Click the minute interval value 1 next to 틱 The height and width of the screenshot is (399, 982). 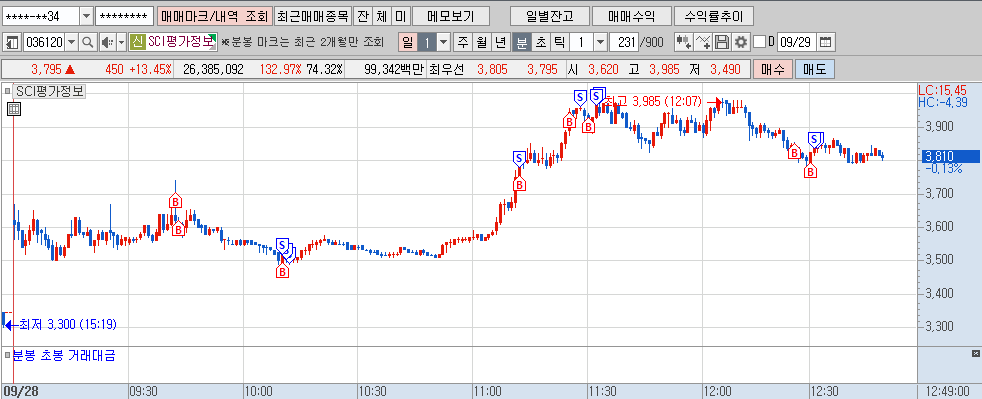[x=581, y=43]
